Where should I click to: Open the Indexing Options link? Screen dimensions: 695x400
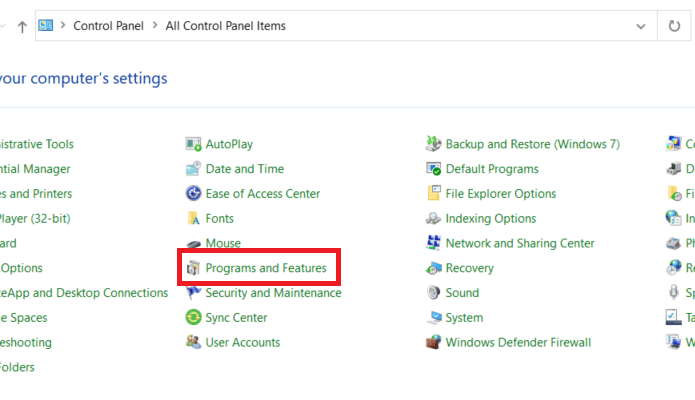coord(491,219)
